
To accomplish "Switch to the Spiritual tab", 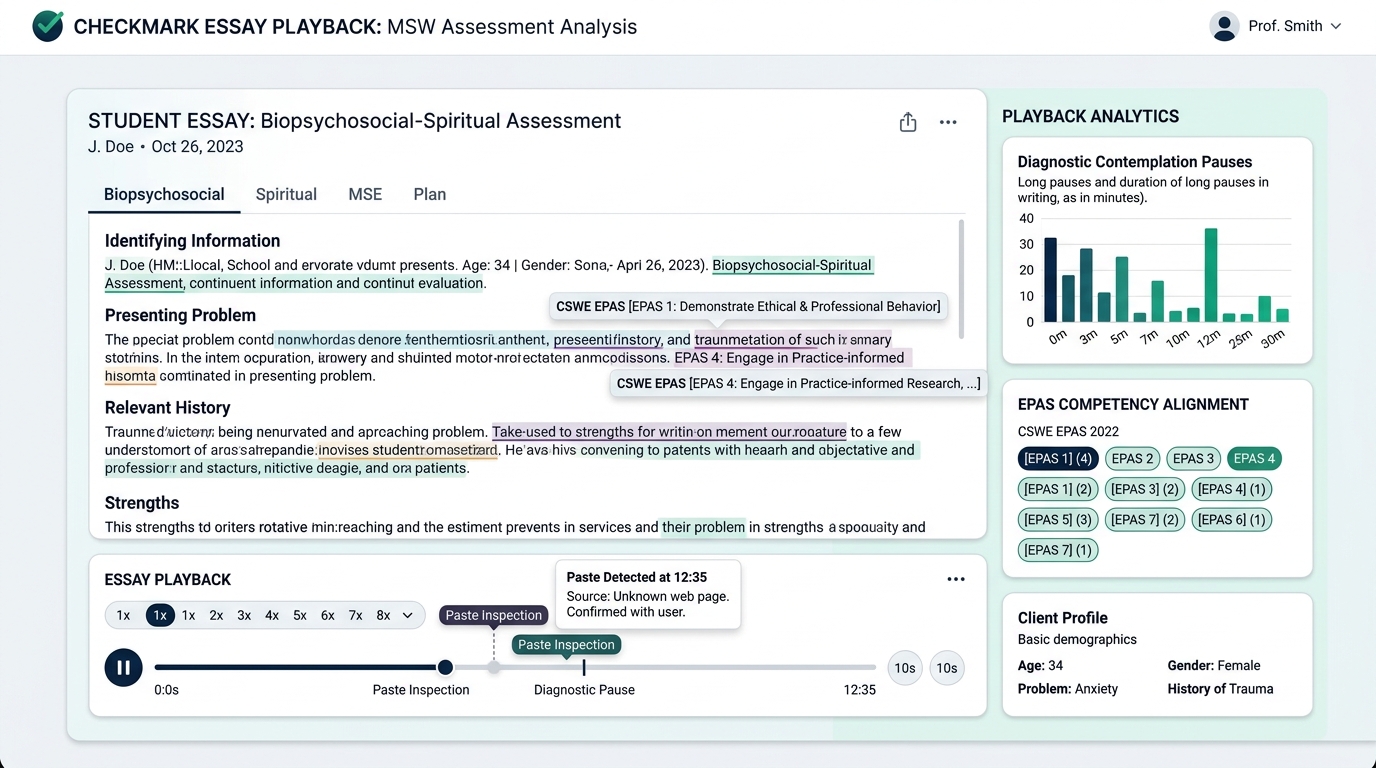I will point(286,194).
